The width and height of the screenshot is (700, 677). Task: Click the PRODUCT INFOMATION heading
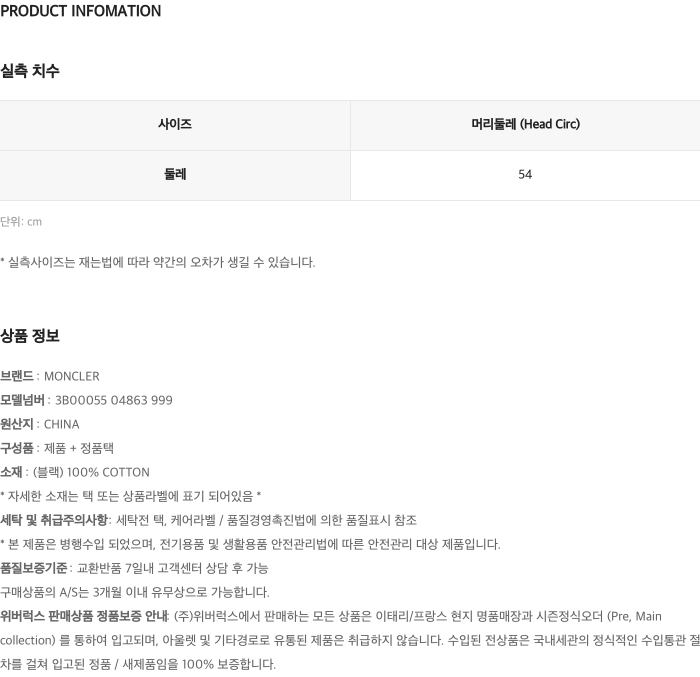[x=81, y=12]
